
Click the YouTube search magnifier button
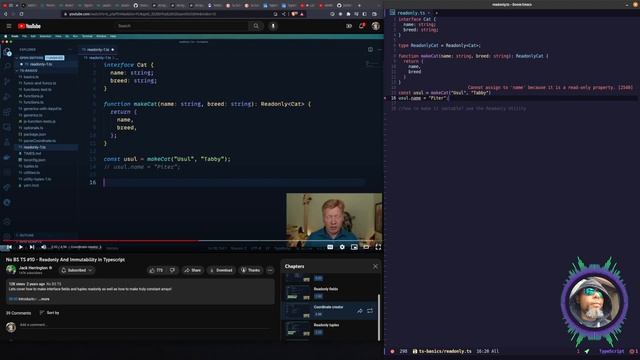256,26
